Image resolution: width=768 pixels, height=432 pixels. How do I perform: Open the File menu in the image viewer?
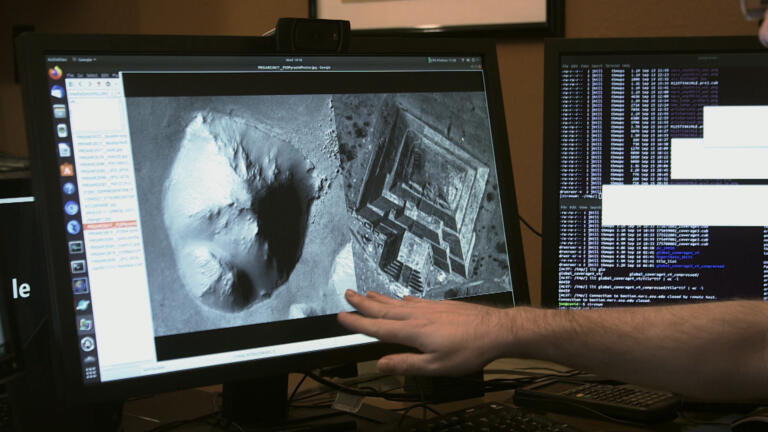tap(72, 73)
